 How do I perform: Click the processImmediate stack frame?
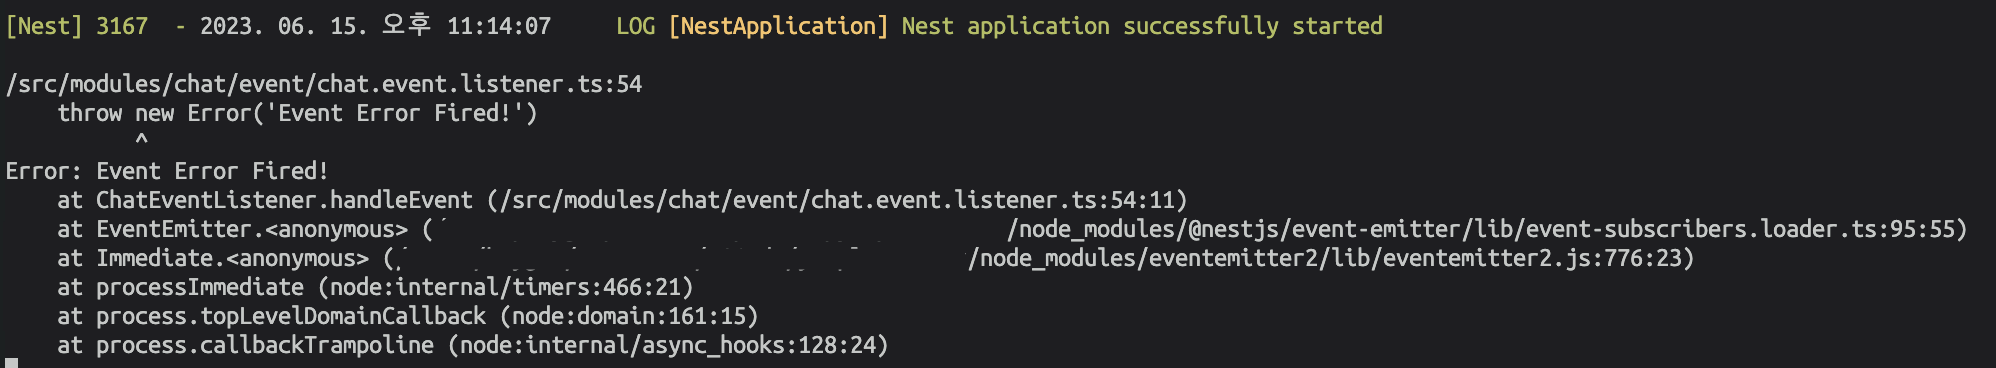200,287
